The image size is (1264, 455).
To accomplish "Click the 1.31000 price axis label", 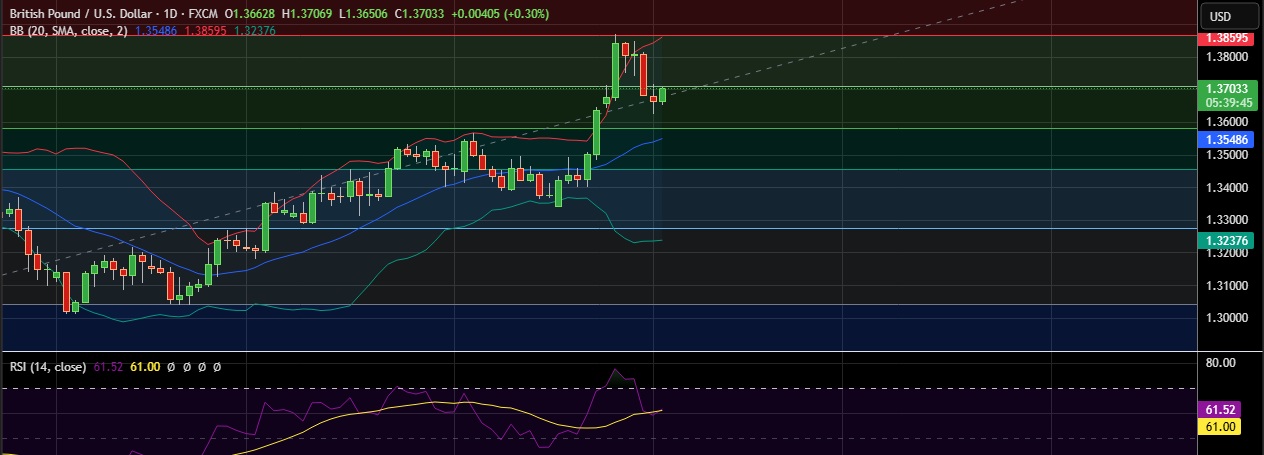I will pyautogui.click(x=1226, y=285).
